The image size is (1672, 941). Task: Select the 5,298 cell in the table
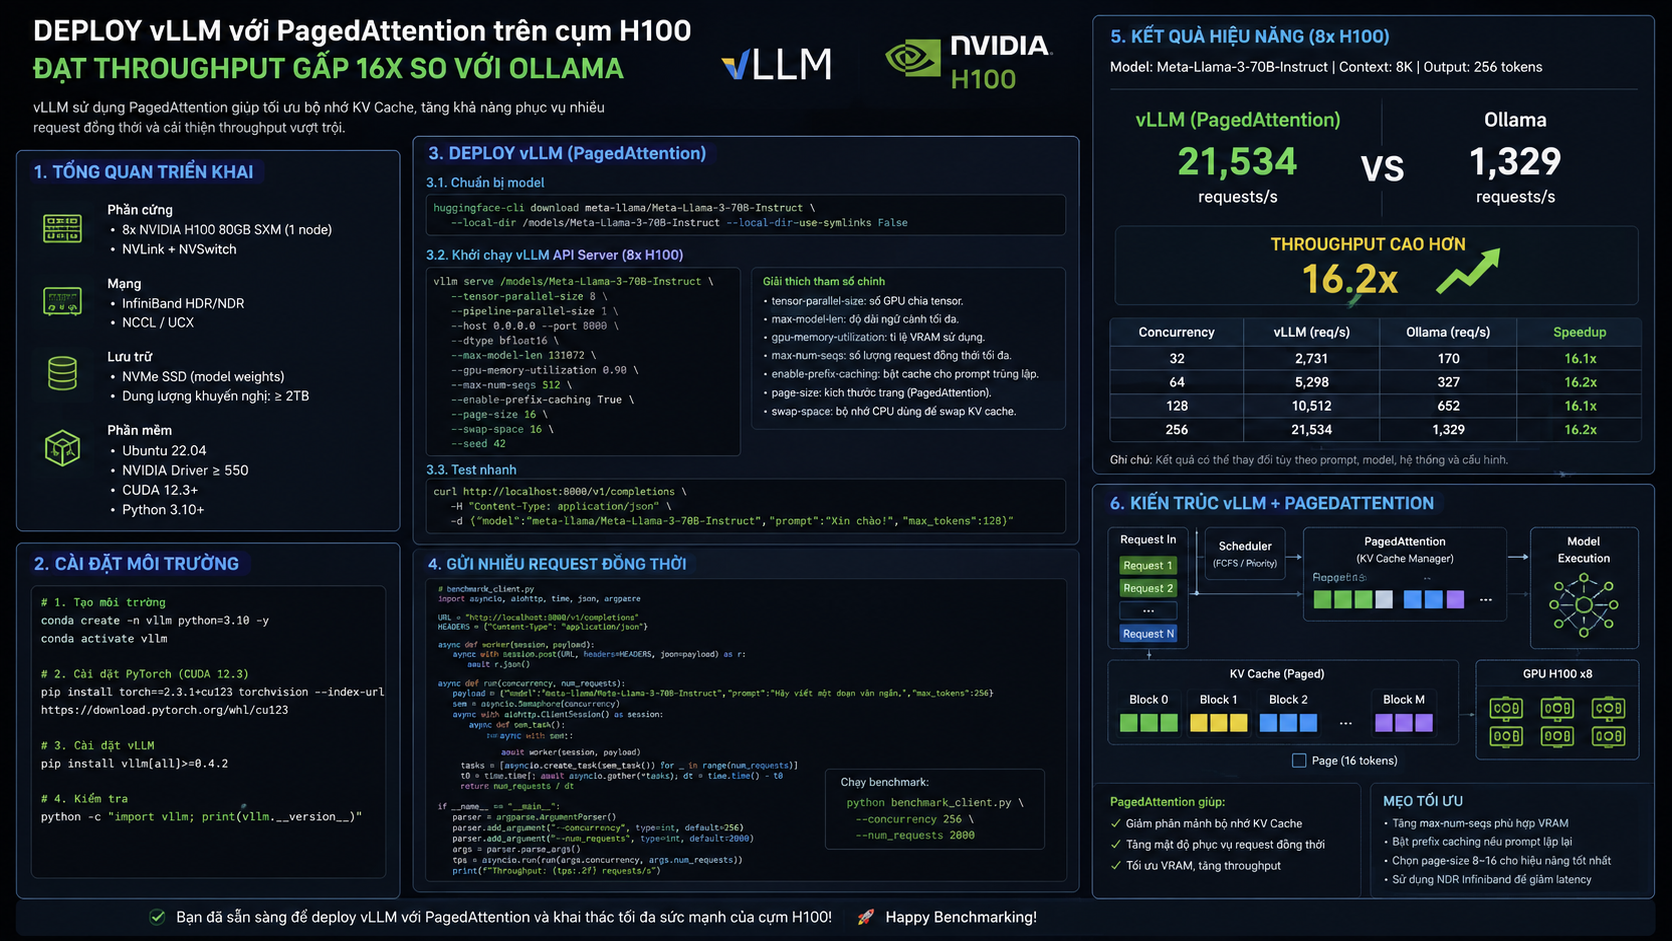click(1311, 382)
